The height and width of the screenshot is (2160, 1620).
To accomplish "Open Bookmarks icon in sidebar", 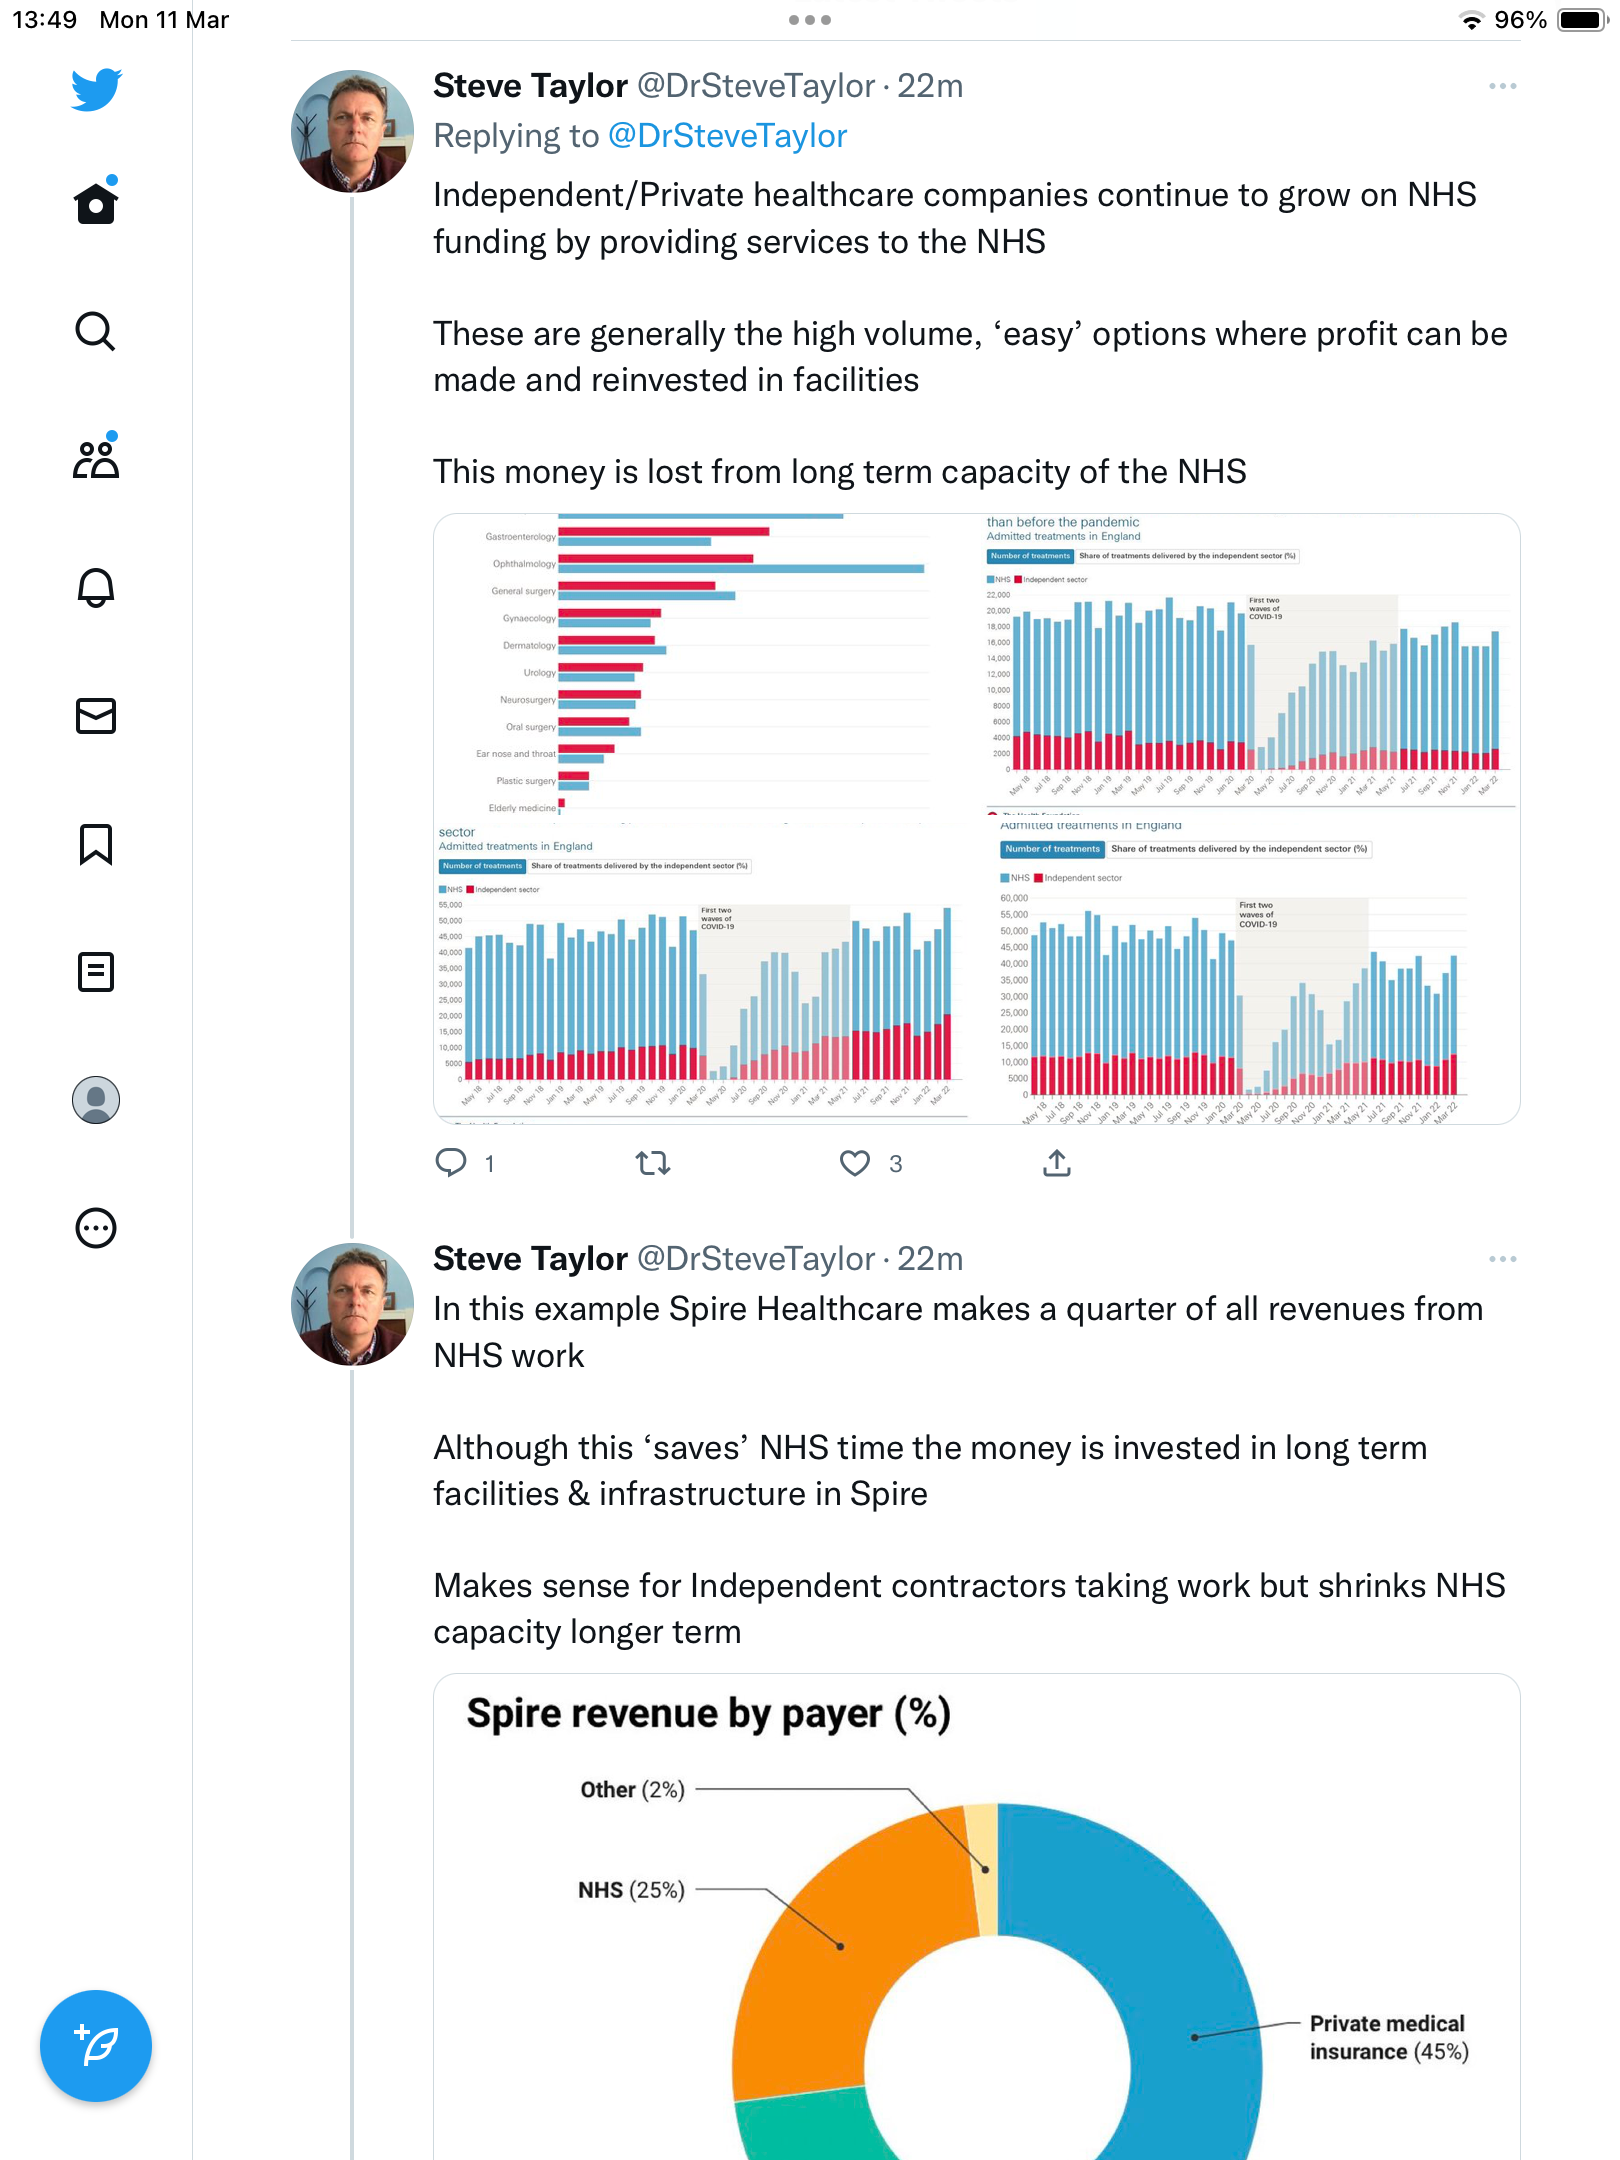I will pos(96,844).
